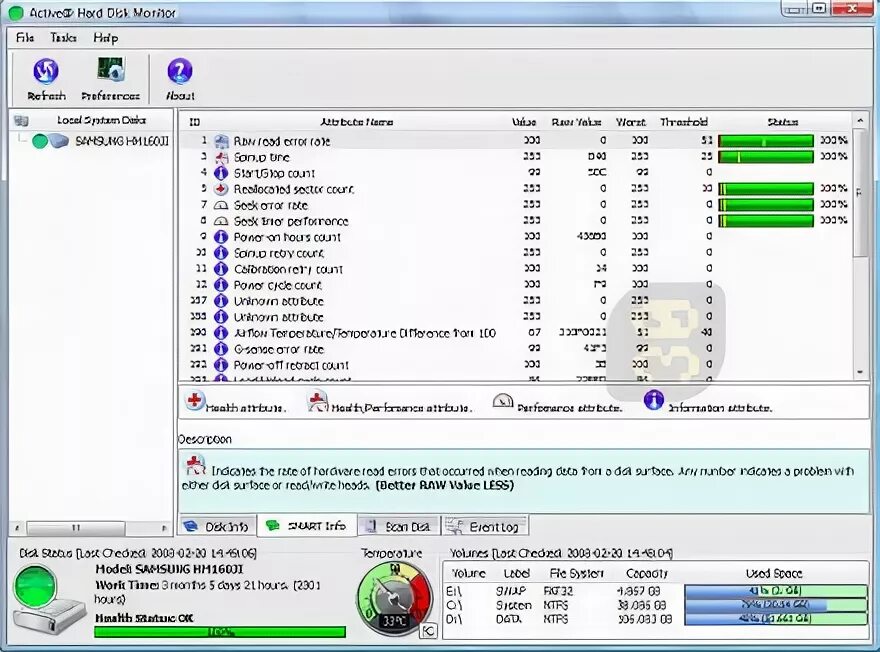
Task: Select the C:\ System volume row
Action: point(656,605)
